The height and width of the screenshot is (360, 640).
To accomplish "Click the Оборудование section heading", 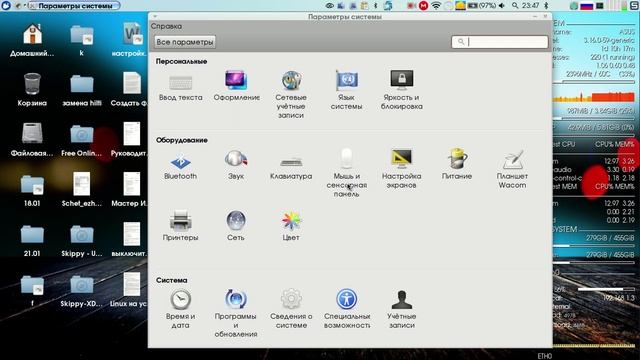I will click(x=182, y=140).
